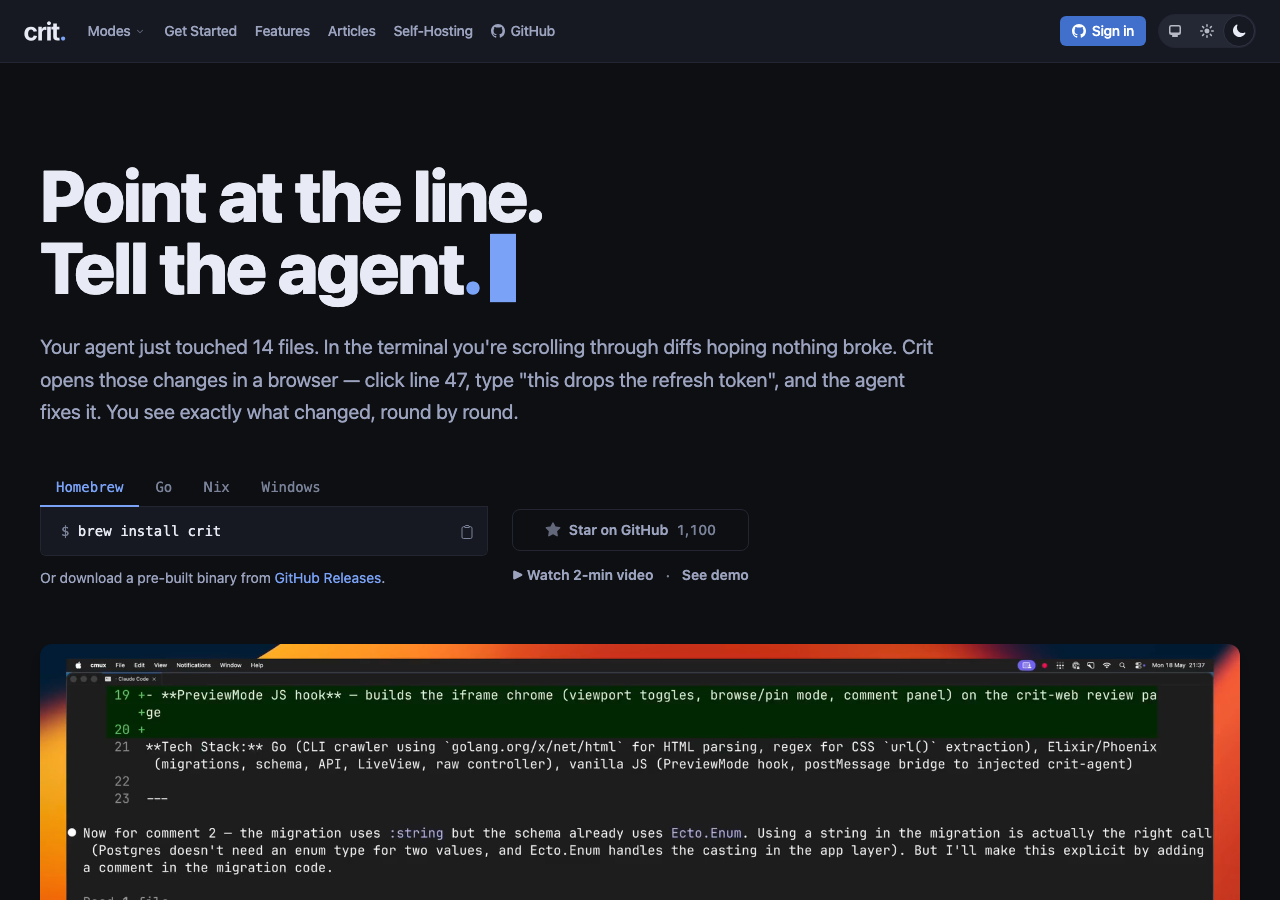Open the See demo link
Screen dimensions: 1280x900
[x=715, y=575]
